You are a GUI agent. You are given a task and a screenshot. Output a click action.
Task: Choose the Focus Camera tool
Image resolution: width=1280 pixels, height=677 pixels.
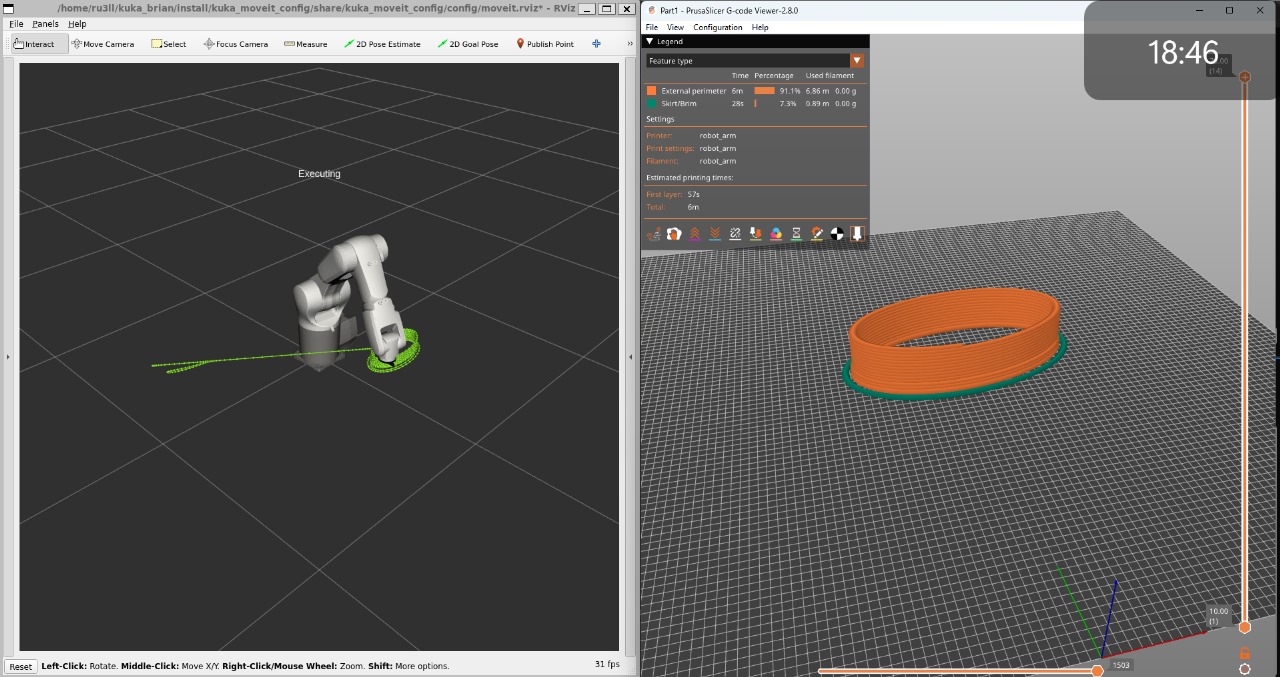[235, 44]
